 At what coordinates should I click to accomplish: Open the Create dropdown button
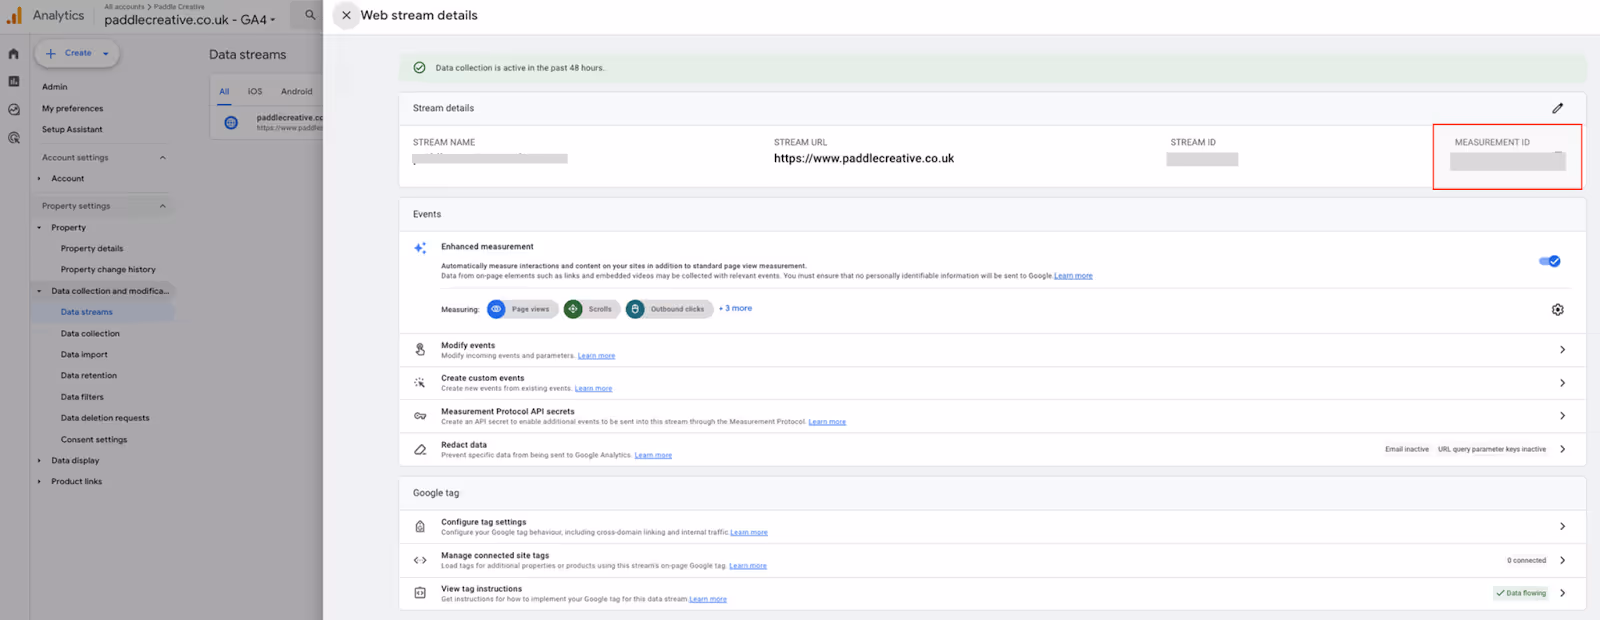click(x=77, y=53)
